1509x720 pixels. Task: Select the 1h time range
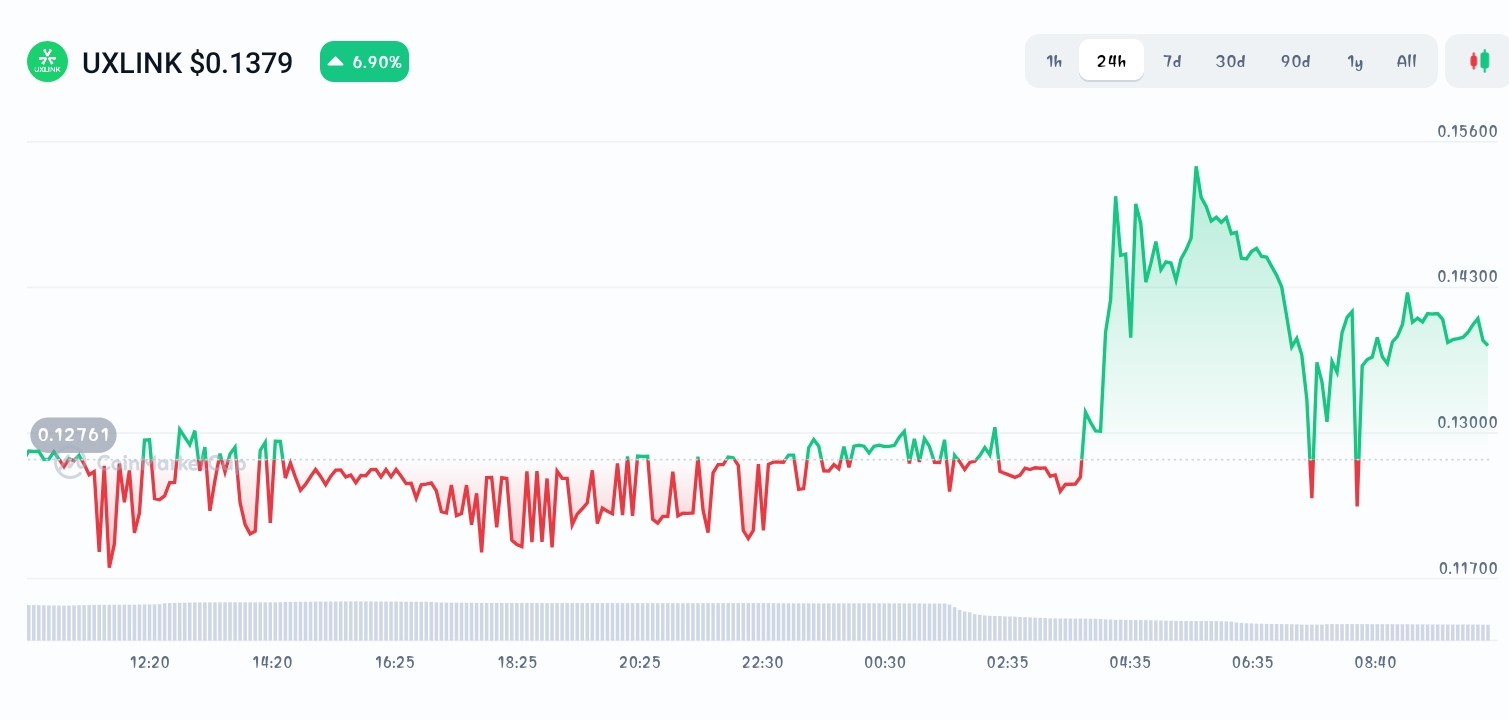[1053, 61]
